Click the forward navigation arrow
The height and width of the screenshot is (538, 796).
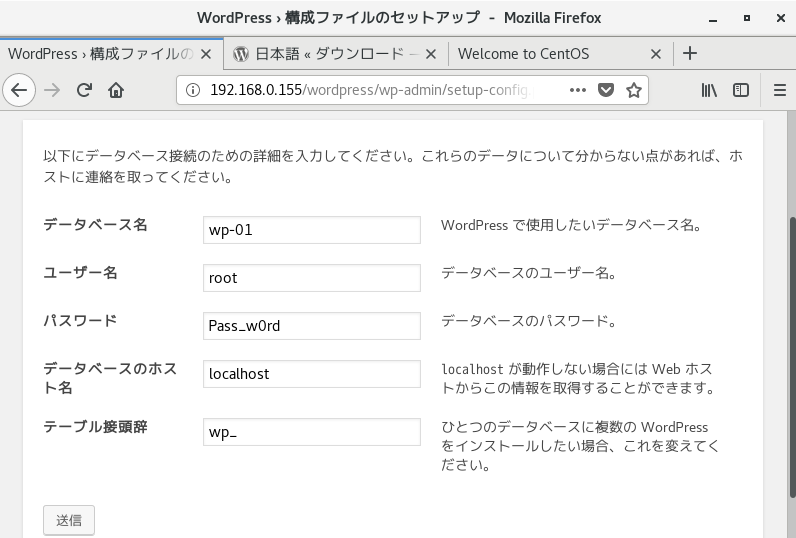[52, 90]
